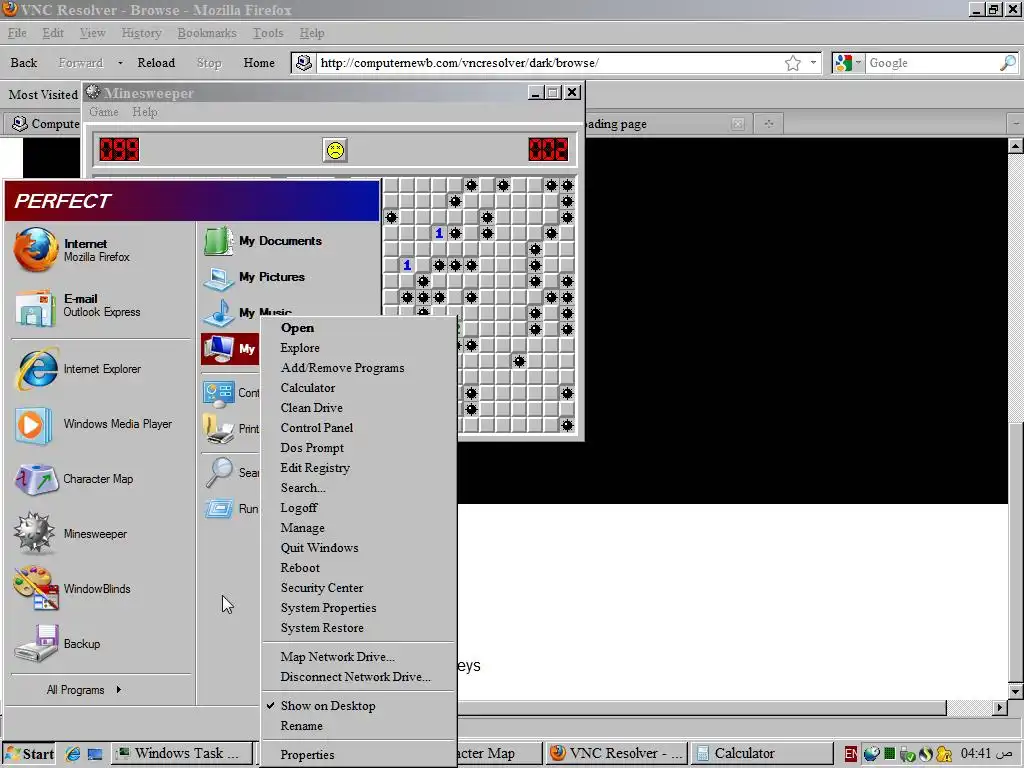Open Firefox Bookmarks menu
1024x768 pixels.
tap(207, 33)
